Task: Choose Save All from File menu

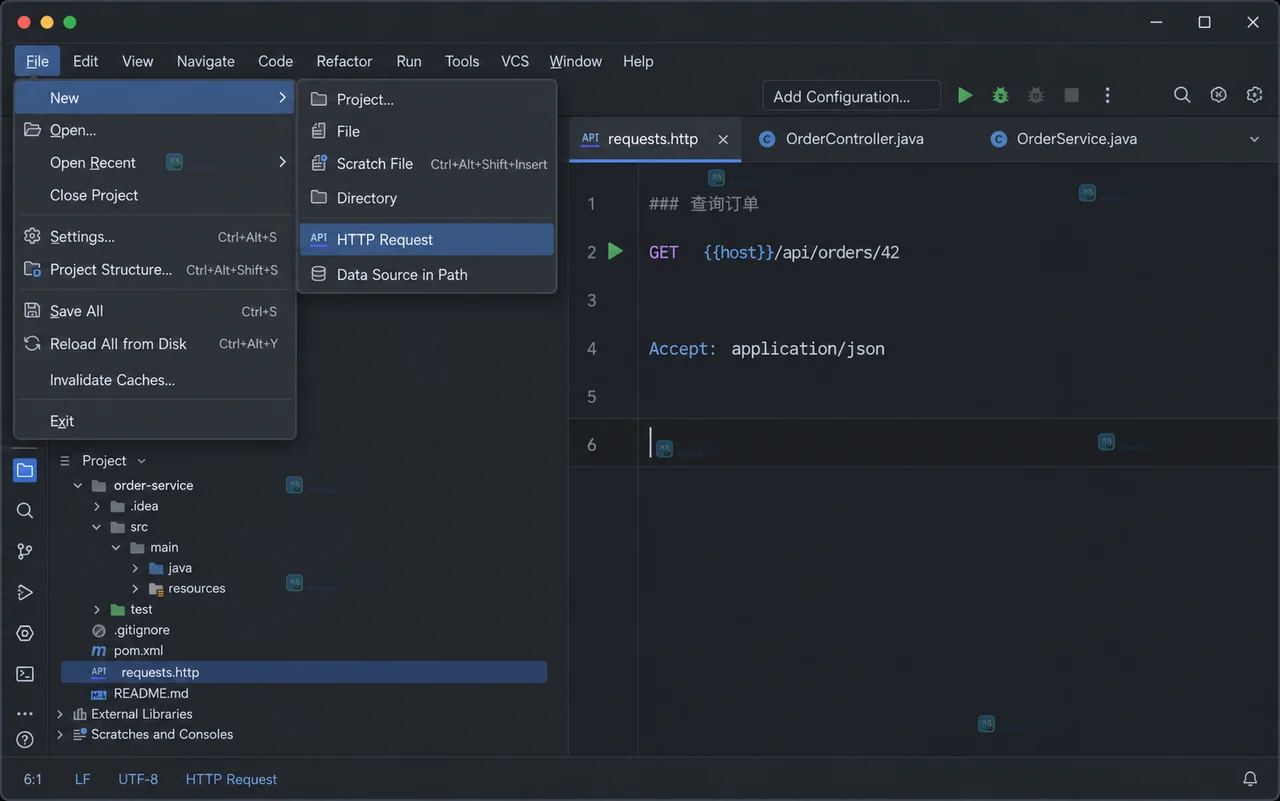Action: click(155, 311)
